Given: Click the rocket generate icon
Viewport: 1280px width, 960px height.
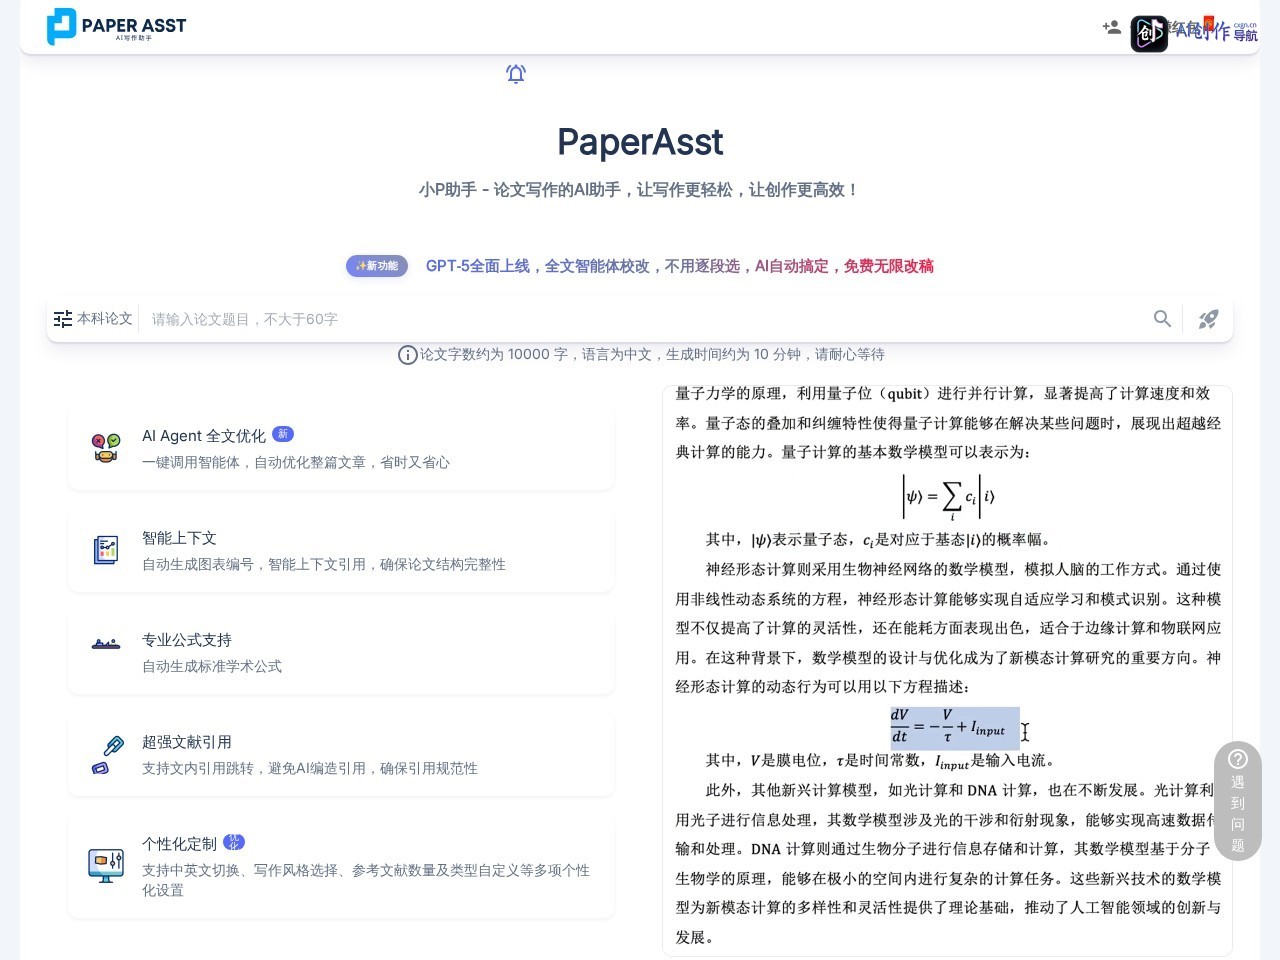Looking at the screenshot, I should tap(1209, 319).
